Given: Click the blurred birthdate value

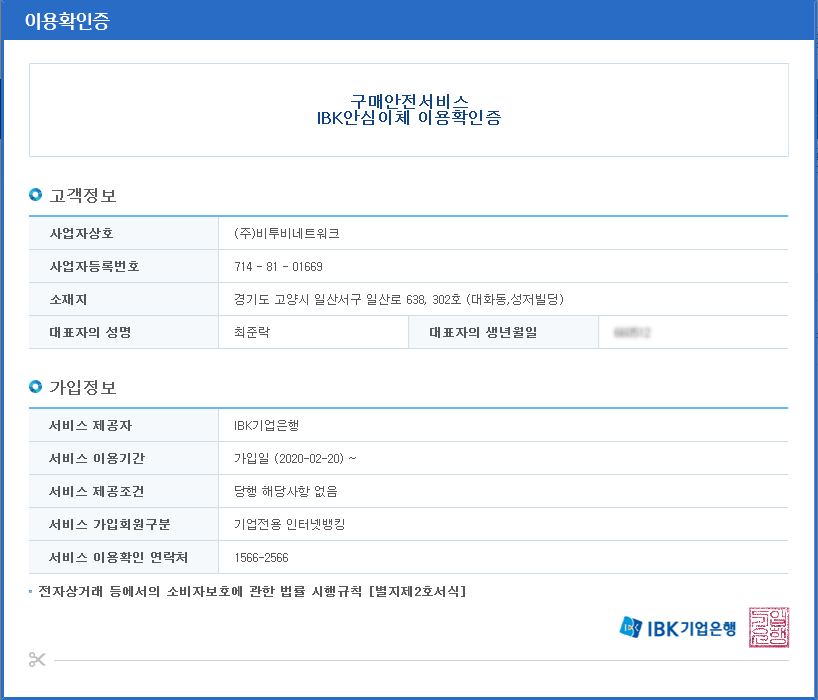Looking at the screenshot, I should 627,331.
